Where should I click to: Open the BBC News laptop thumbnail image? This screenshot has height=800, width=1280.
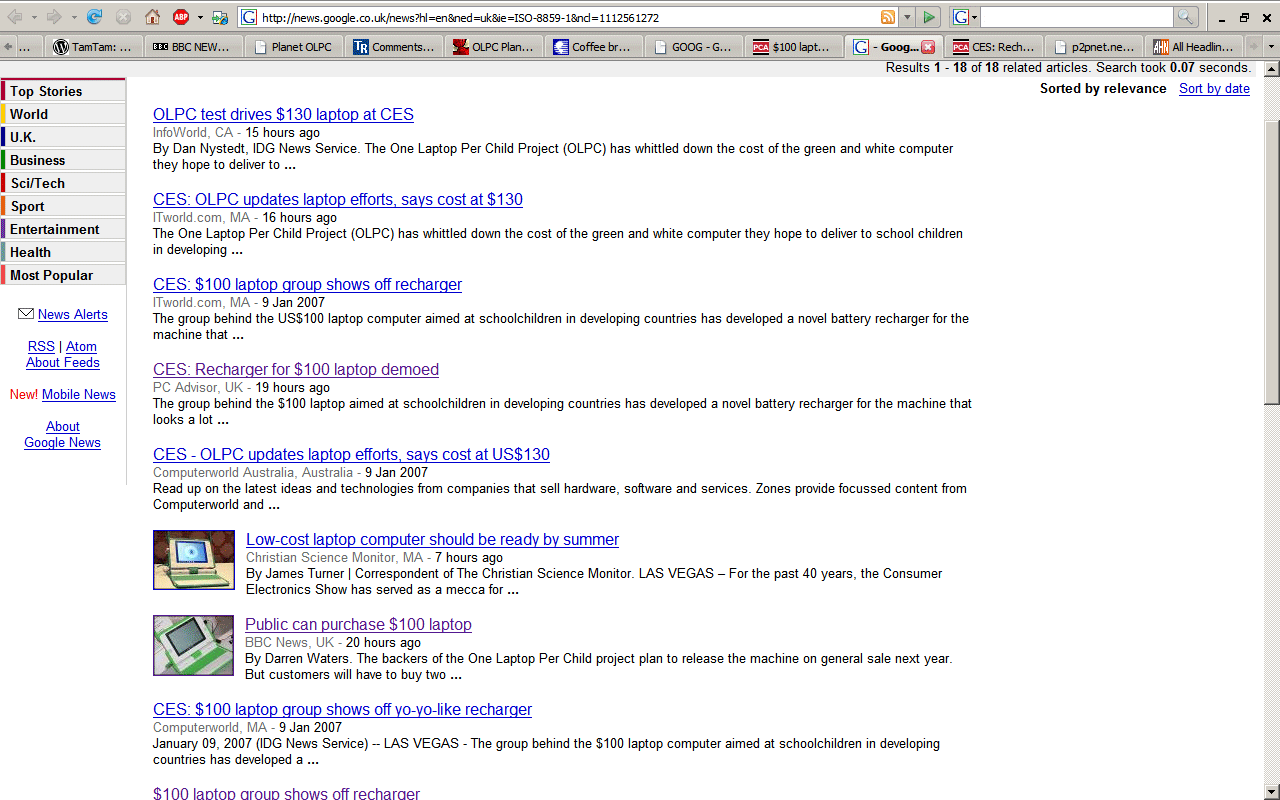(194, 645)
